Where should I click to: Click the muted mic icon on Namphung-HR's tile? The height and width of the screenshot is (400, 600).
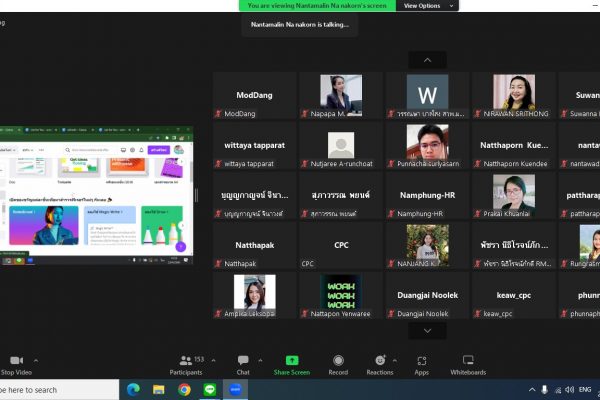391,214
